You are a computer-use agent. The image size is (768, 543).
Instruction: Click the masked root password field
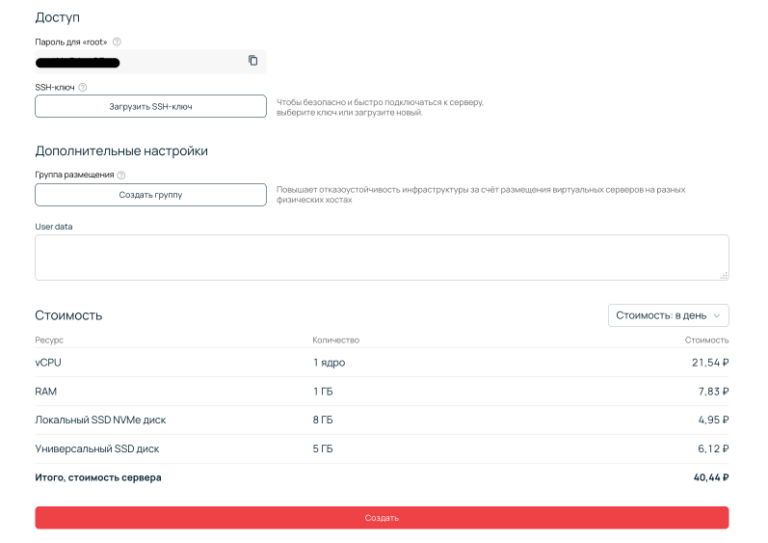pyautogui.click(x=140, y=62)
